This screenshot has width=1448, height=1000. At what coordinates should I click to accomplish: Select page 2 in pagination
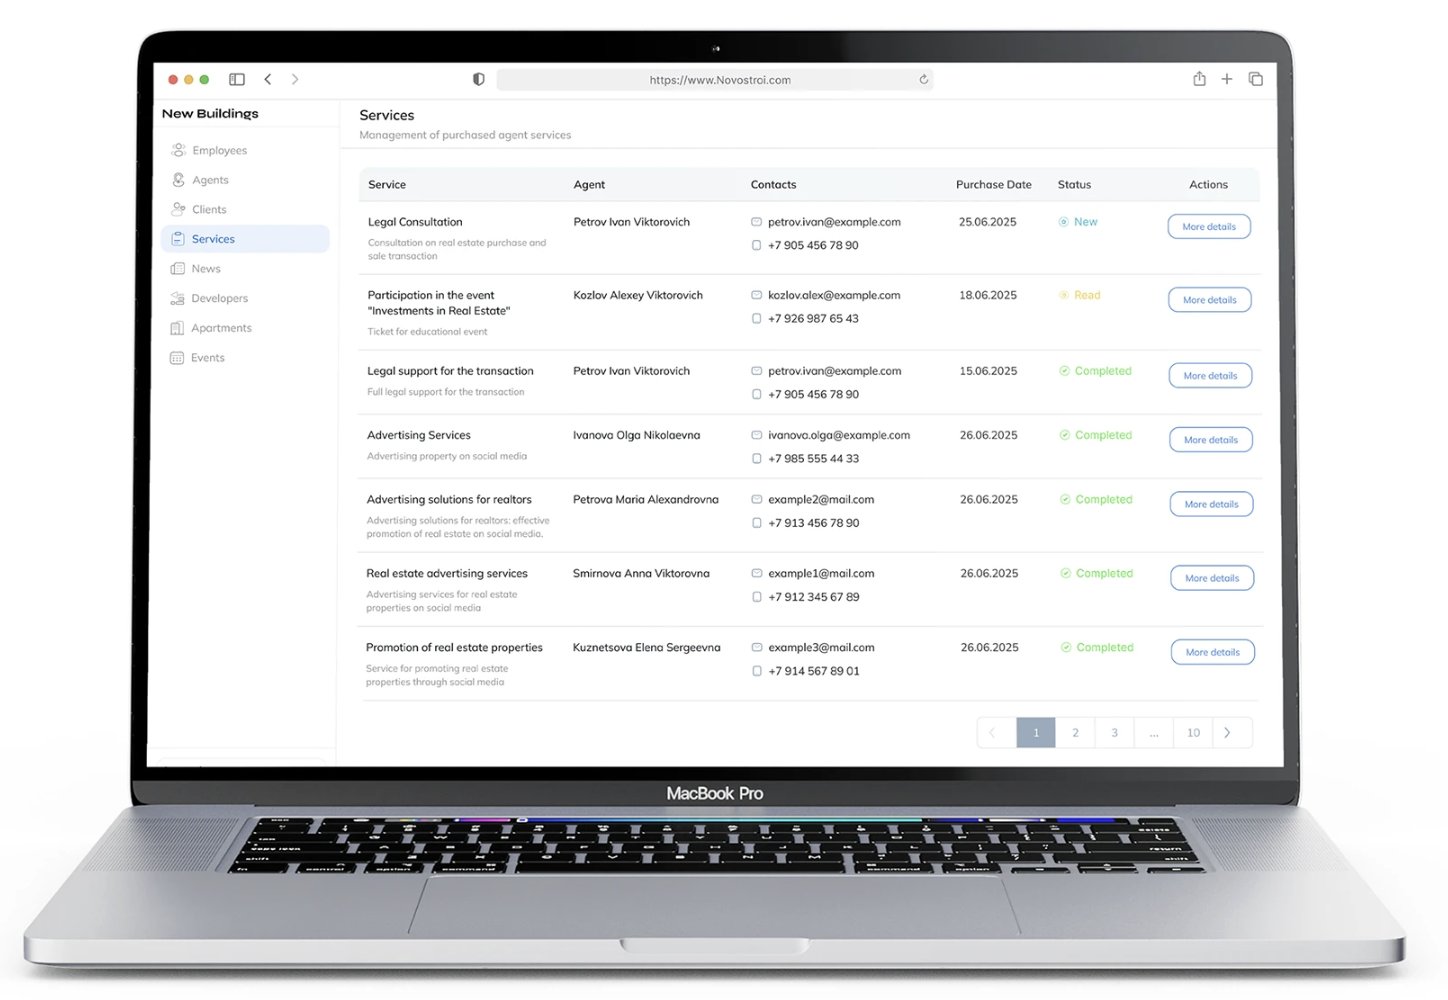(x=1075, y=733)
